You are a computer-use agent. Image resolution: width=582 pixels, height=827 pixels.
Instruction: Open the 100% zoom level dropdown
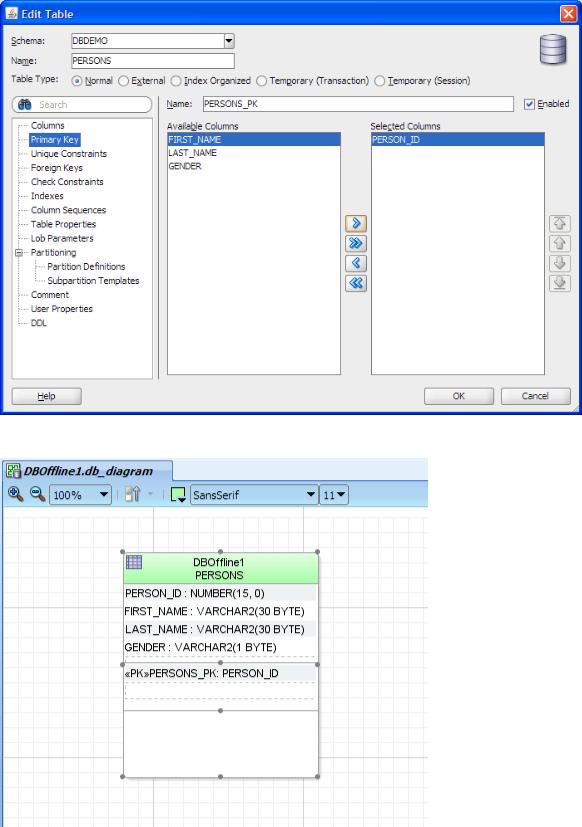tap(104, 495)
